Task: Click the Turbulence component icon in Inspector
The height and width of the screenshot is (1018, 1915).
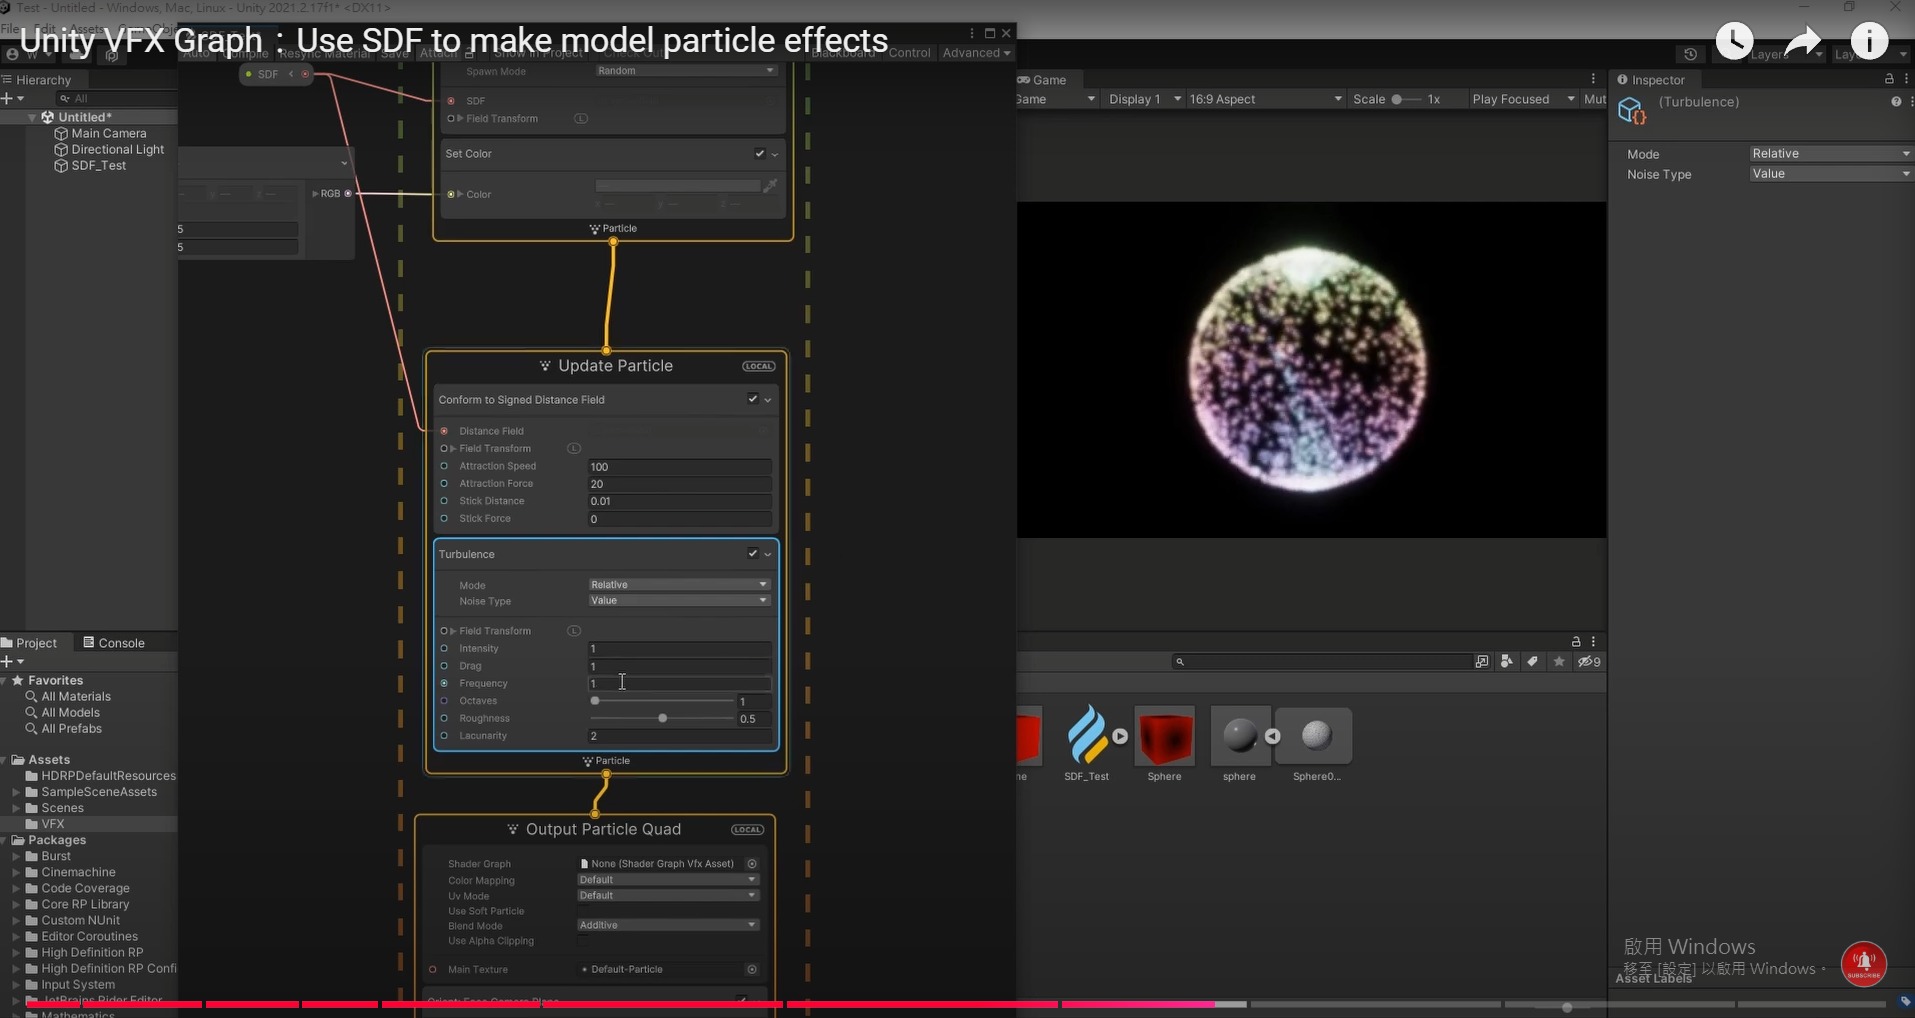Action: (x=1631, y=110)
